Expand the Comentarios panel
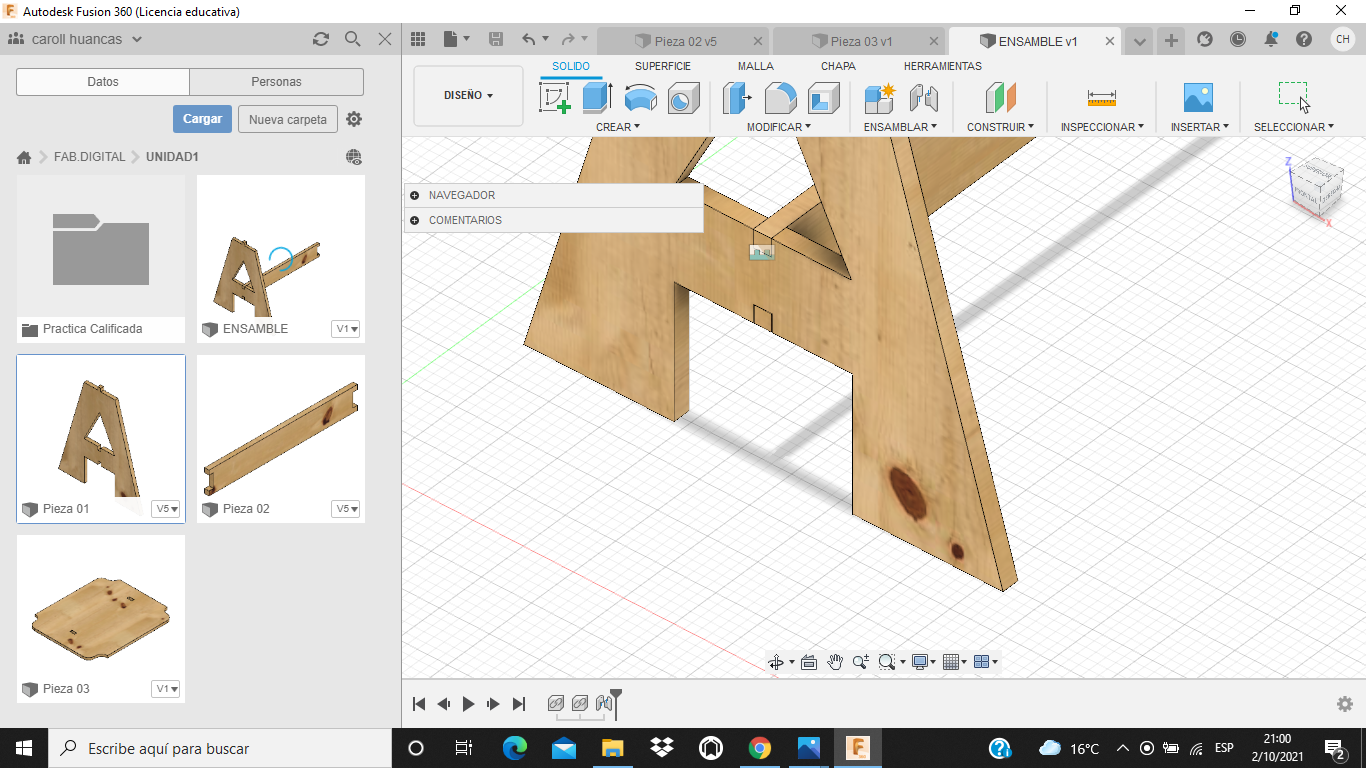1366x768 pixels. pyautogui.click(x=415, y=220)
